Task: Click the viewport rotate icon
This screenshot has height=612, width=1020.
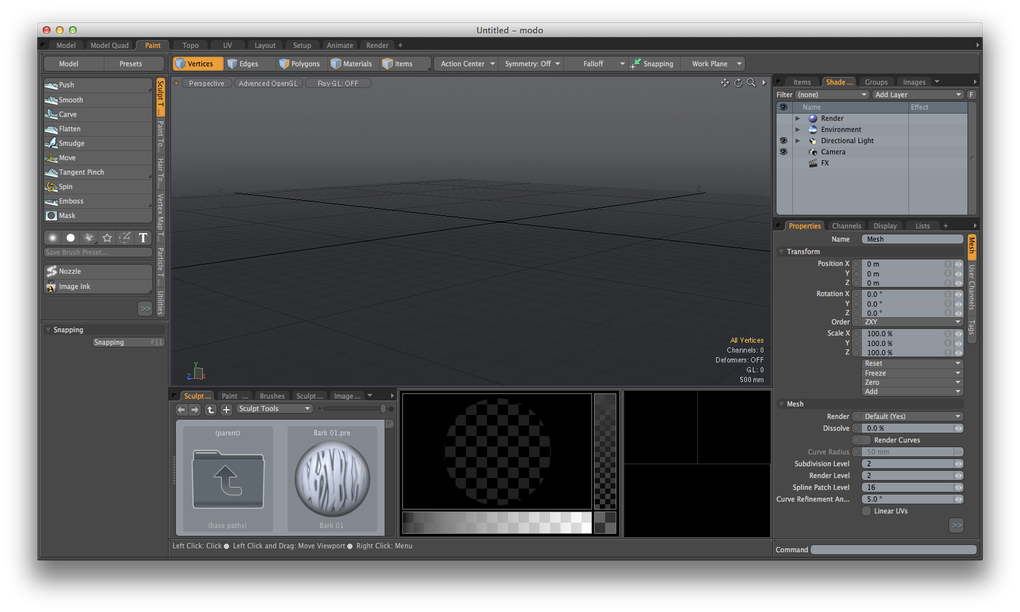Action: [x=738, y=83]
